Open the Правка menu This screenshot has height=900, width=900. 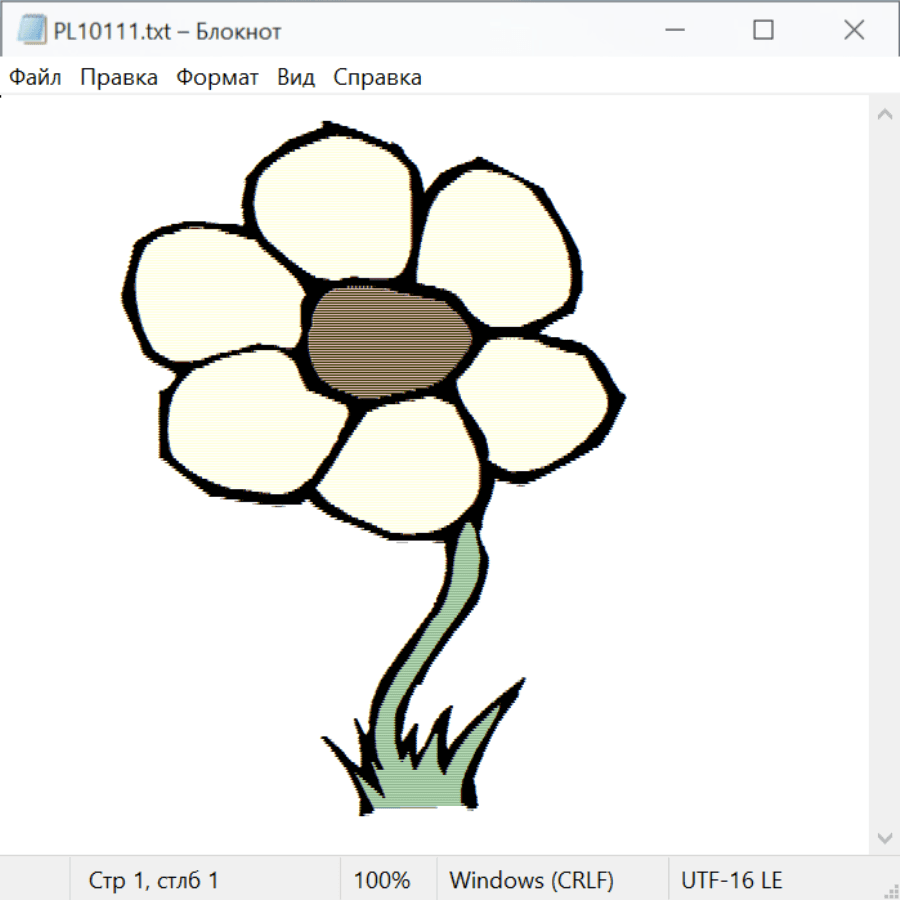pos(119,78)
